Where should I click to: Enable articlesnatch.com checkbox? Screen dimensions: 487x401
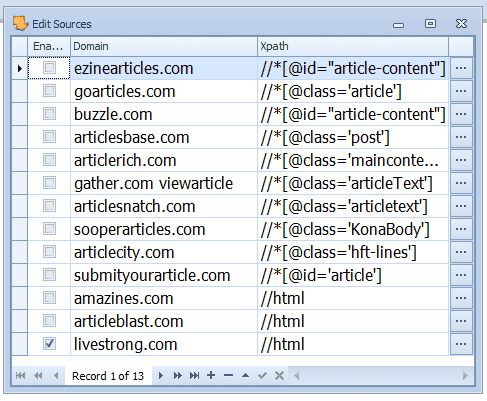[49, 206]
